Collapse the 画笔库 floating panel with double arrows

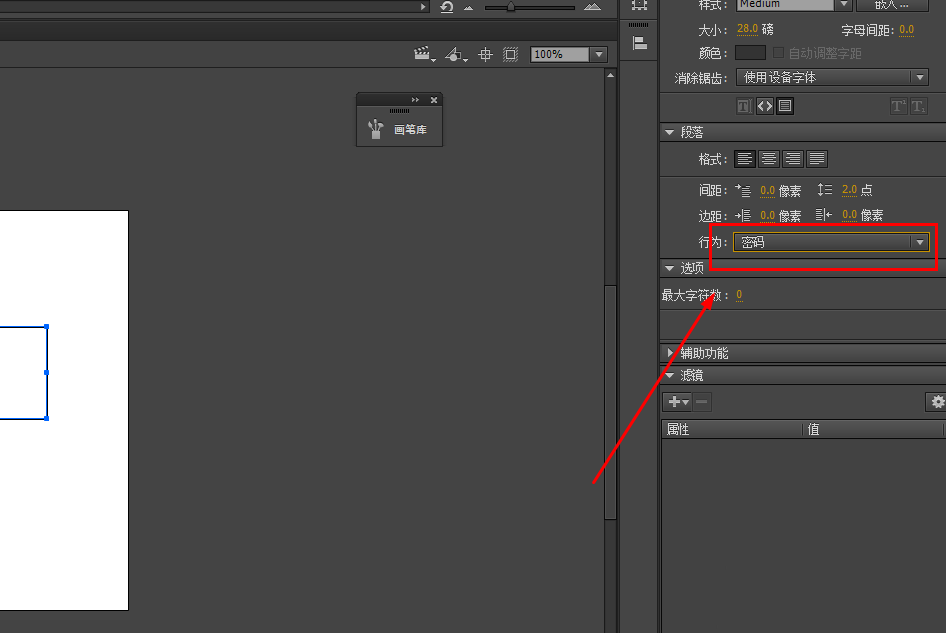pos(415,100)
